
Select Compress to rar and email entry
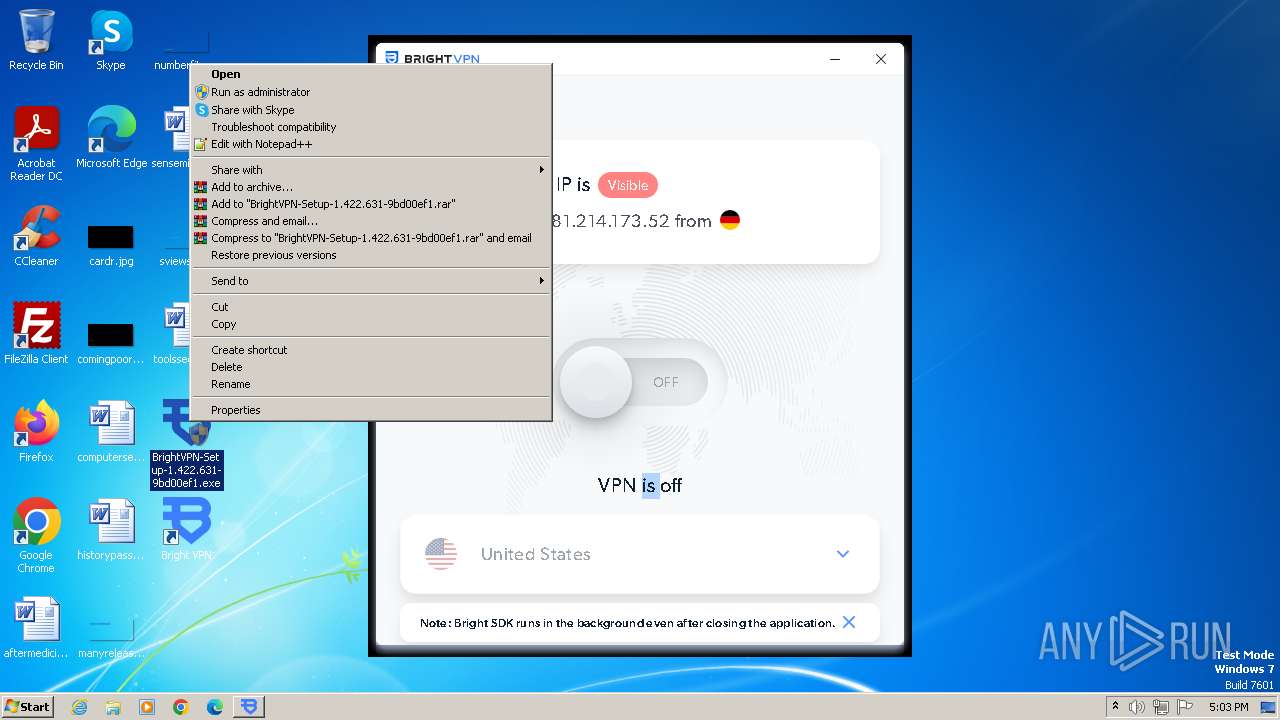click(371, 238)
